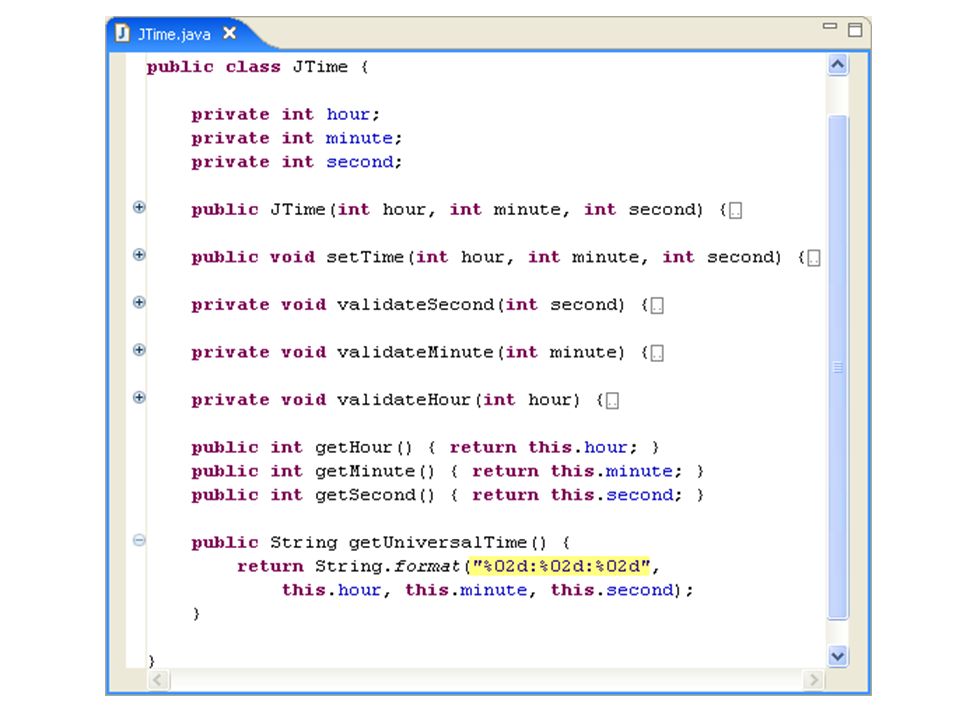The height and width of the screenshot is (720, 960).
Task: Click 'this.hour' in the getHour return statement
Action: [577, 447]
